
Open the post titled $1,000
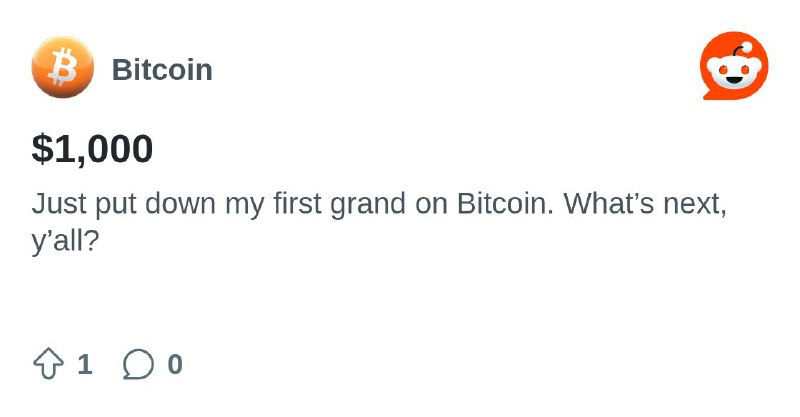[92, 149]
